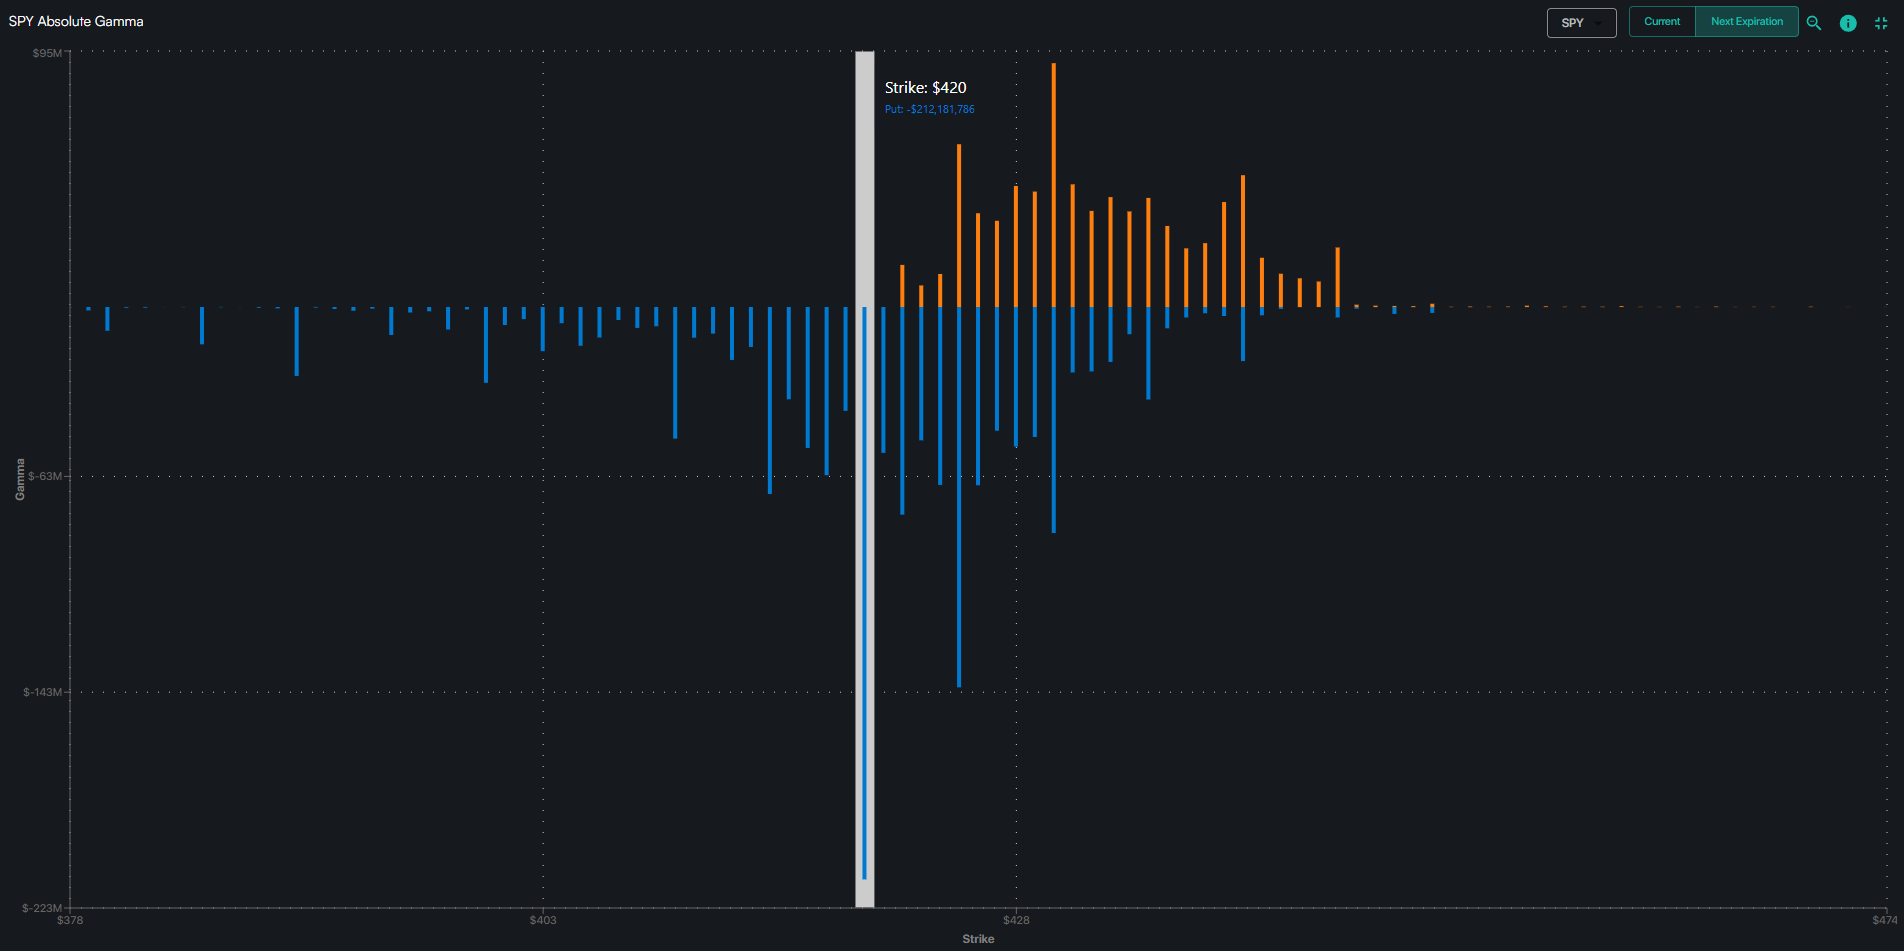Click the $378 strike axis label
Image resolution: width=1904 pixels, height=951 pixels.
click(x=70, y=920)
